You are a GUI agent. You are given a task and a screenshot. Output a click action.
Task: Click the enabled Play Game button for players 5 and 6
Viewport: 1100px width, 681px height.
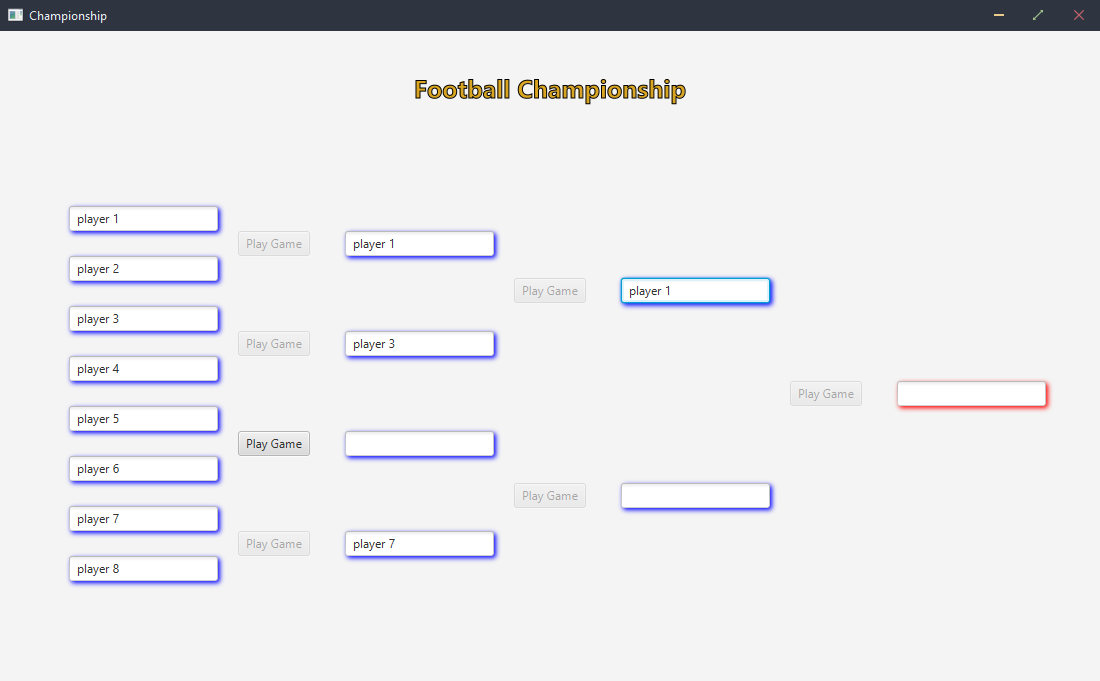274,444
